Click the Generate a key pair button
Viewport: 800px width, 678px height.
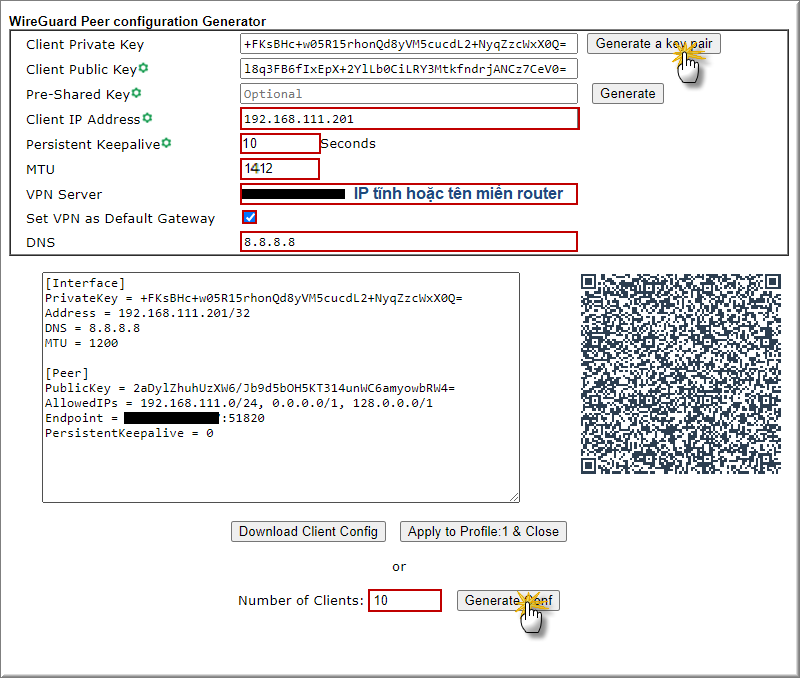click(654, 44)
